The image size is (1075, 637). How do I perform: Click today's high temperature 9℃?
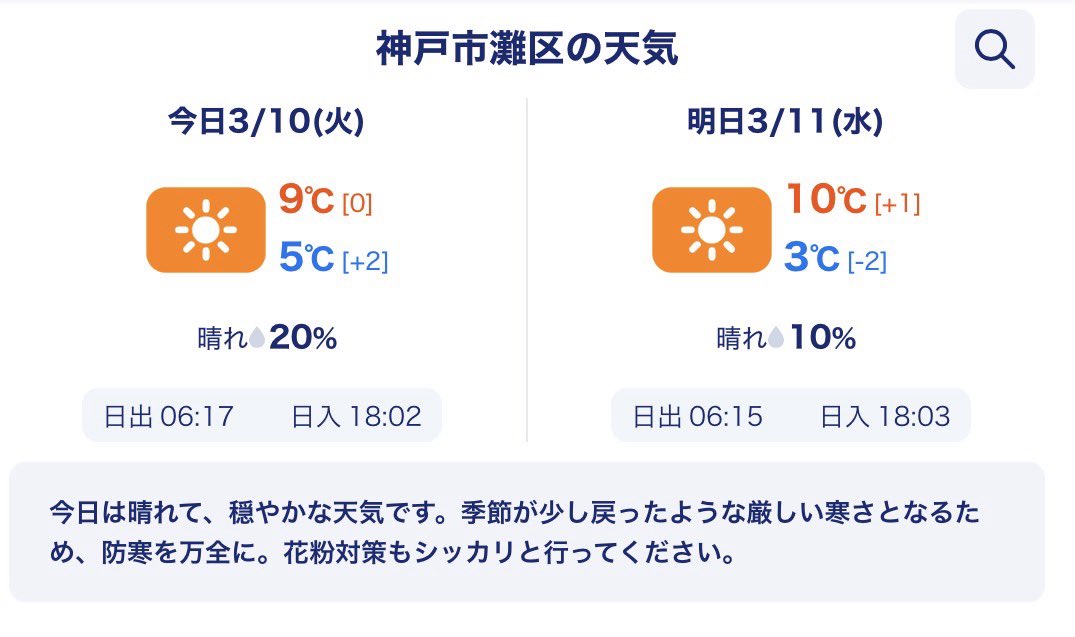coord(305,200)
